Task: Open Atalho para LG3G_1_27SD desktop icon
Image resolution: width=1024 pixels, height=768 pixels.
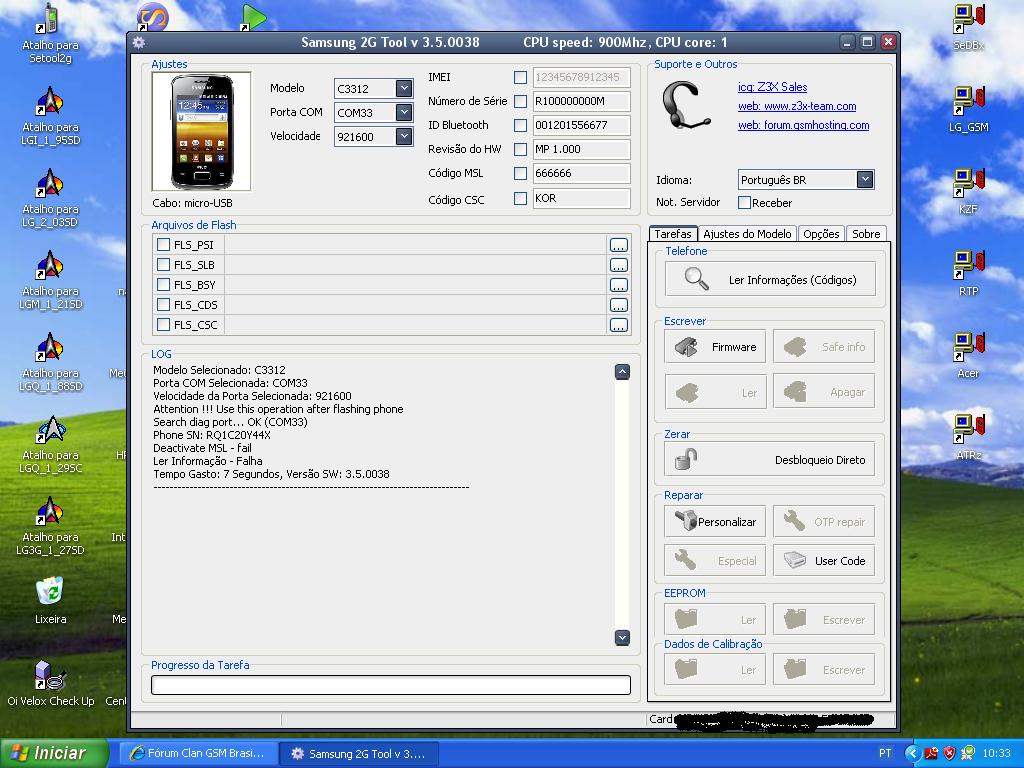Action: 50,526
